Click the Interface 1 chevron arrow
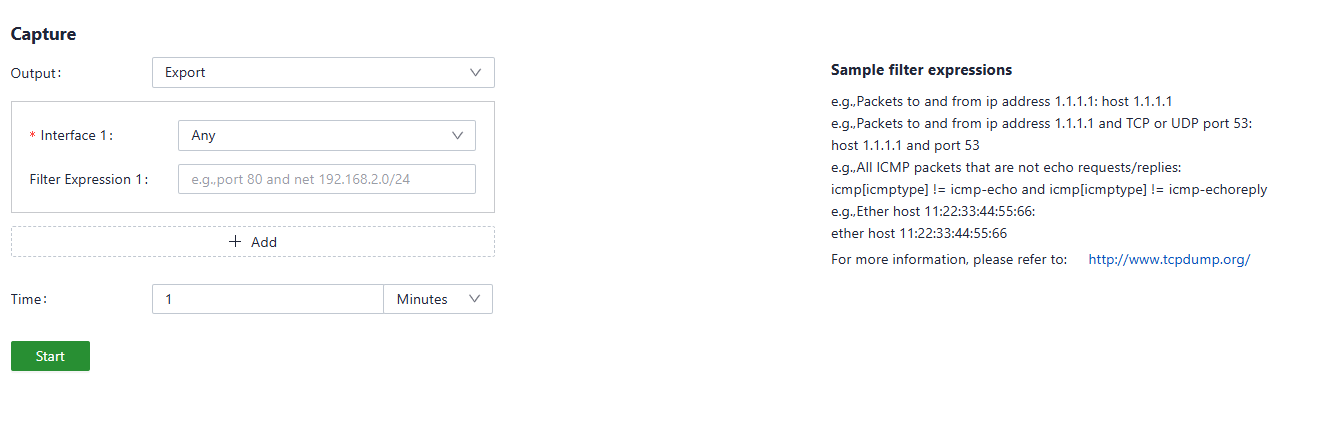Viewport: 1328px width, 433px height. tap(458, 136)
